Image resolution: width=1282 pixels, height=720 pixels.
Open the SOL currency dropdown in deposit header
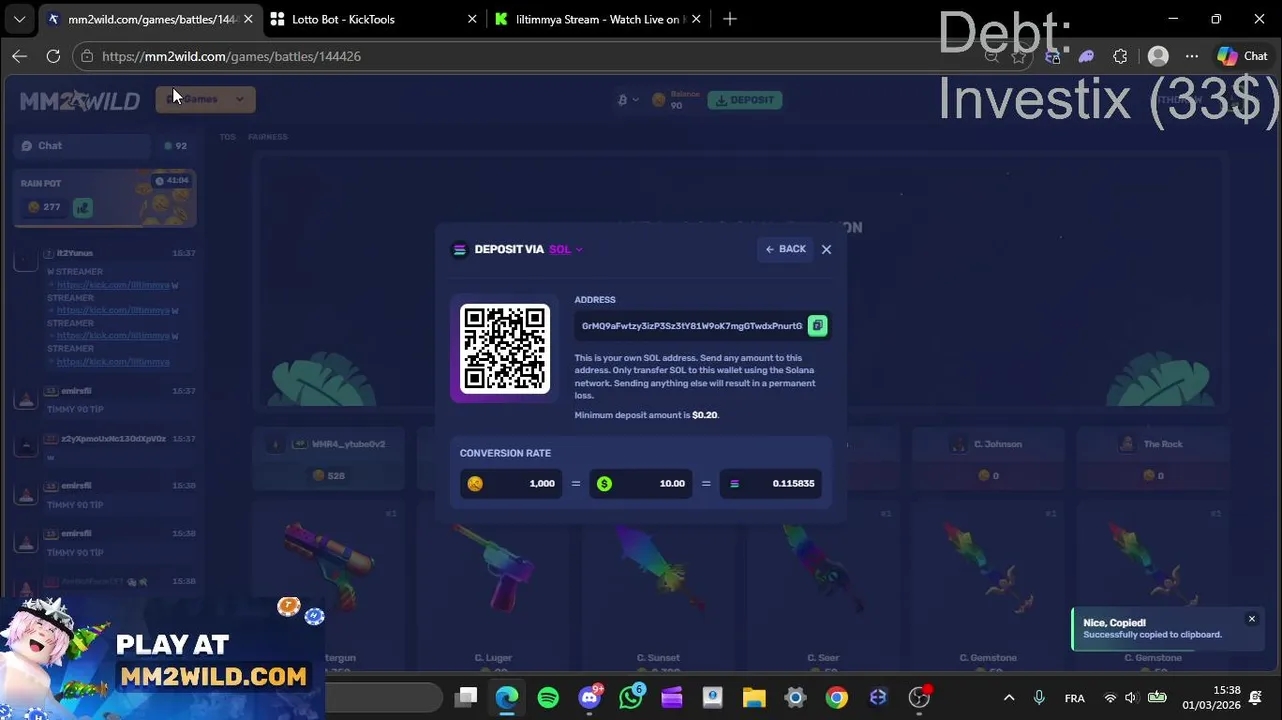coord(565,249)
